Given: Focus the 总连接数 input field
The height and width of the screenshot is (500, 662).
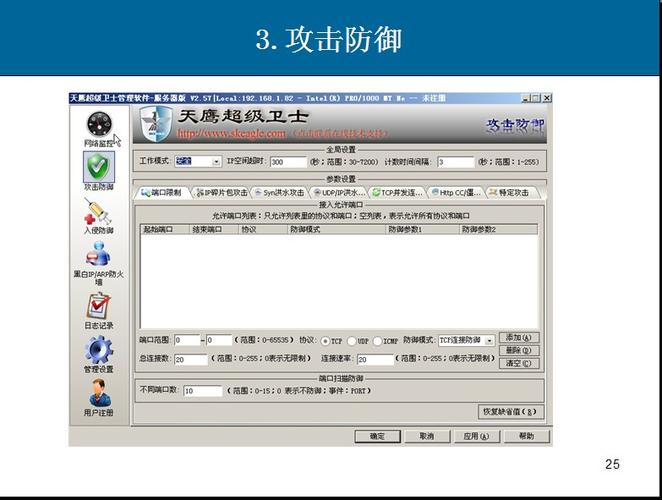Looking at the screenshot, I should click(x=191, y=359).
